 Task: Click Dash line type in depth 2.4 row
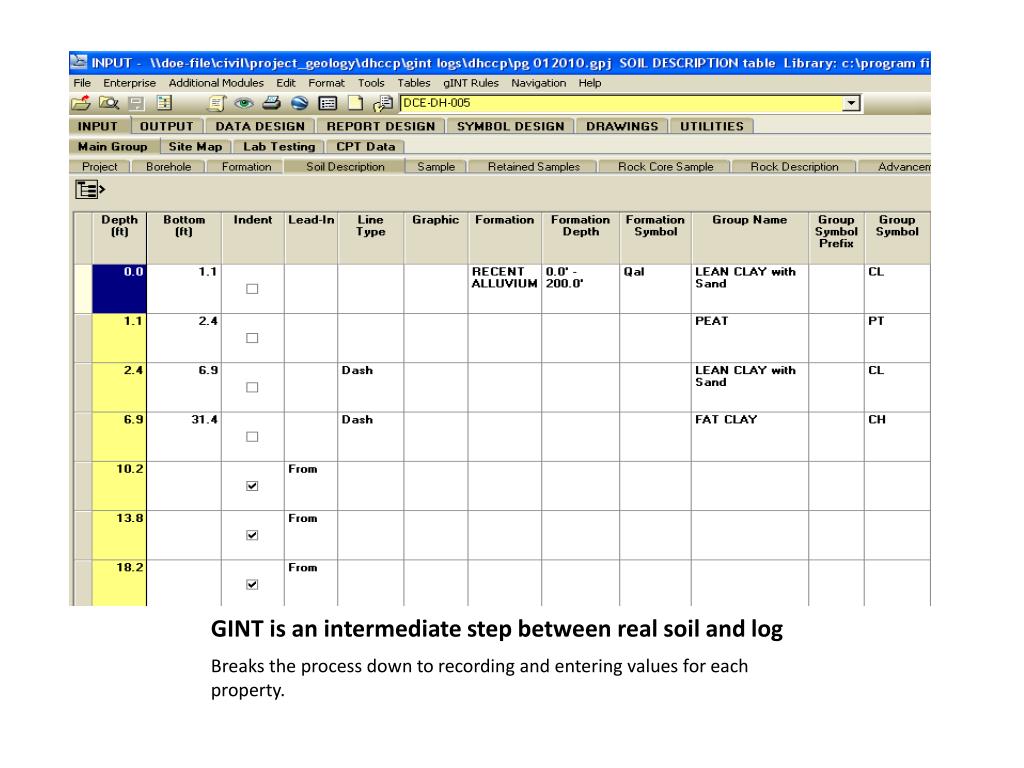[x=370, y=387]
